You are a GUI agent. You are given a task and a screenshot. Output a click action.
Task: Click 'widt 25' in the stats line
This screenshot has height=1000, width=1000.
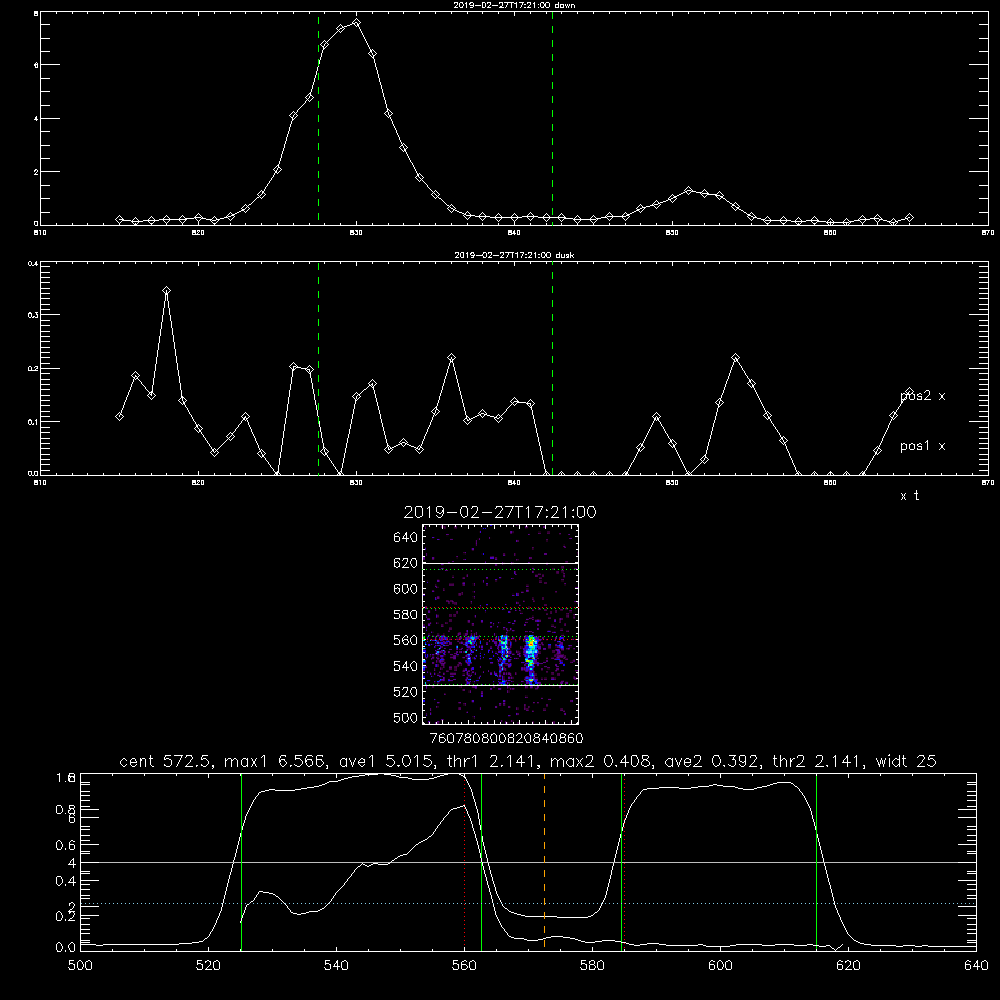[906, 761]
